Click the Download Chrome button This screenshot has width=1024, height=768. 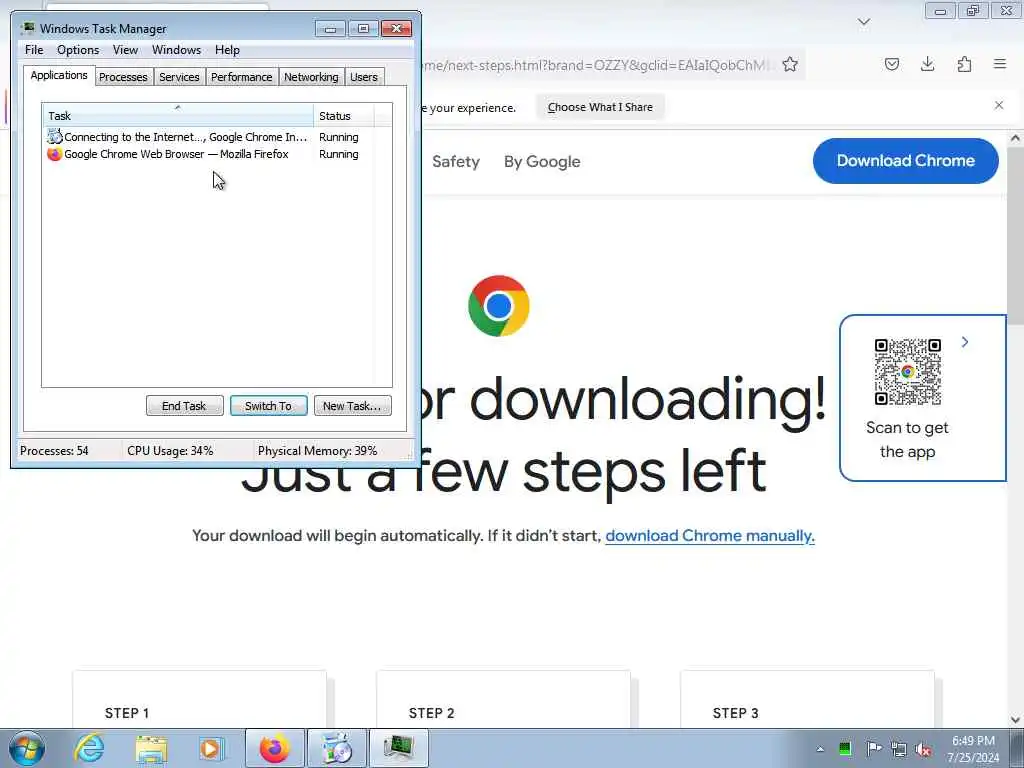pyautogui.click(x=906, y=161)
